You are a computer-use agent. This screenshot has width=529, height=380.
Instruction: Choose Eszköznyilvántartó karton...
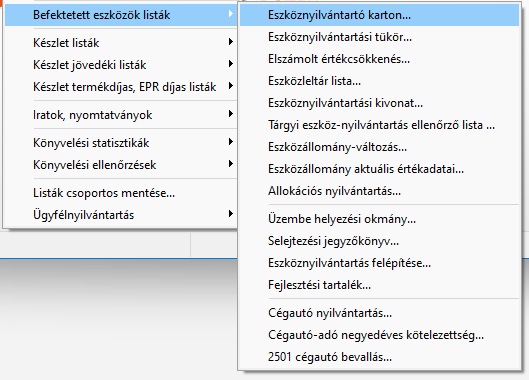click(380, 15)
